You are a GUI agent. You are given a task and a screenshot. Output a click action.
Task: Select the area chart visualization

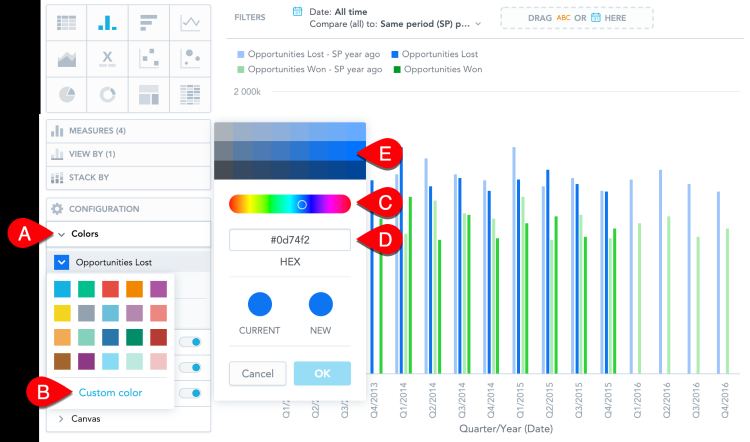[x=68, y=59]
